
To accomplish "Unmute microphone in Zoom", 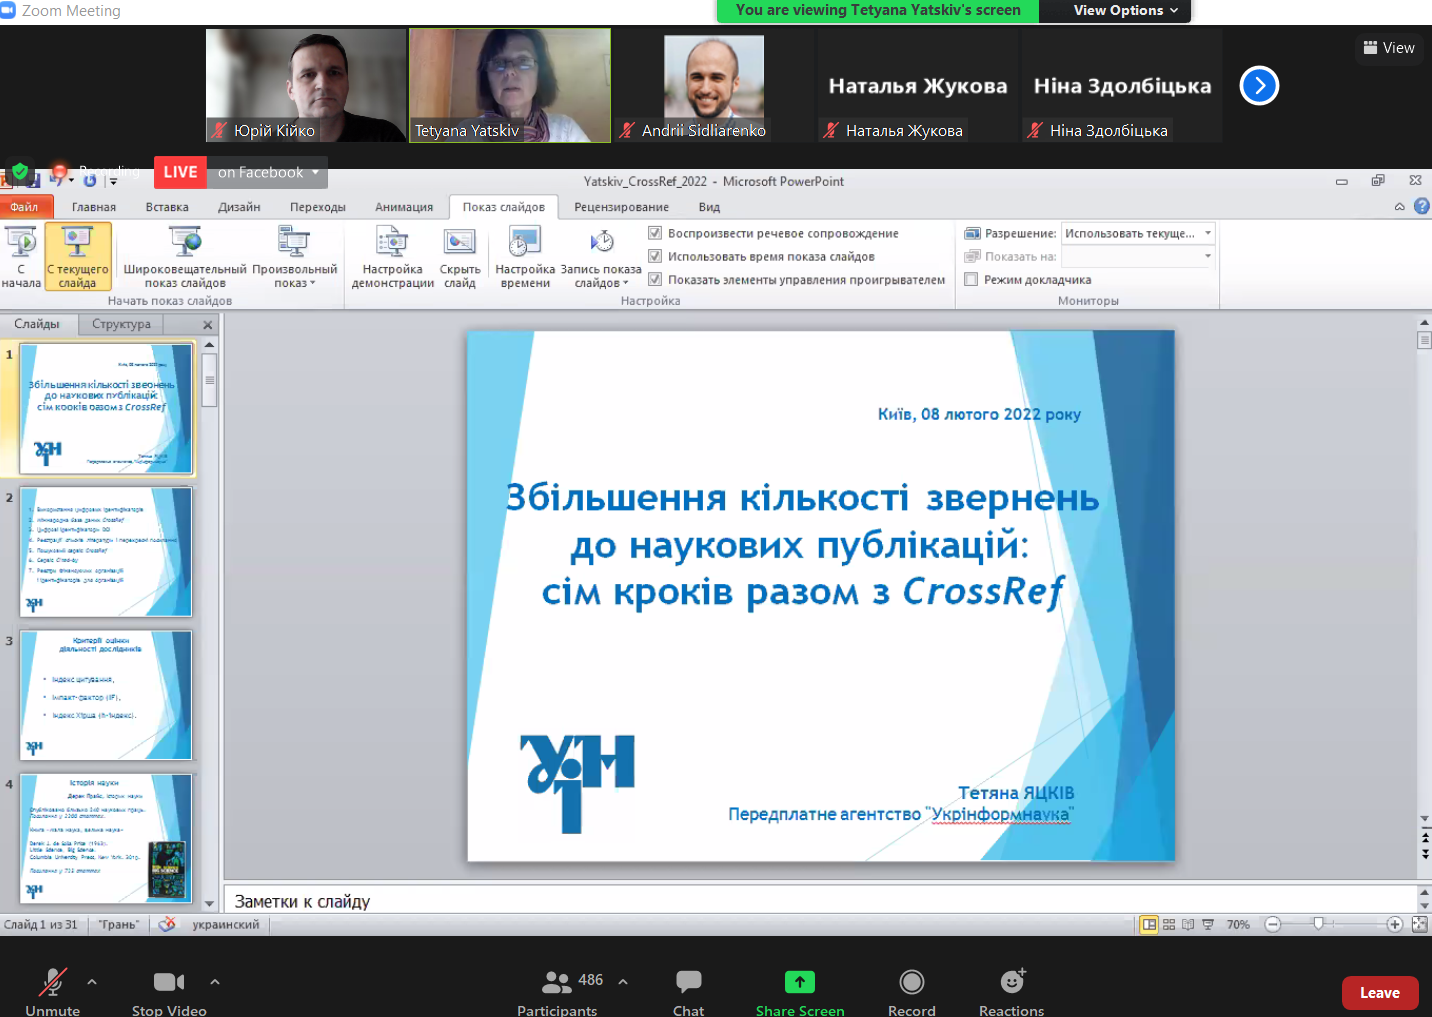I will 53,992.
